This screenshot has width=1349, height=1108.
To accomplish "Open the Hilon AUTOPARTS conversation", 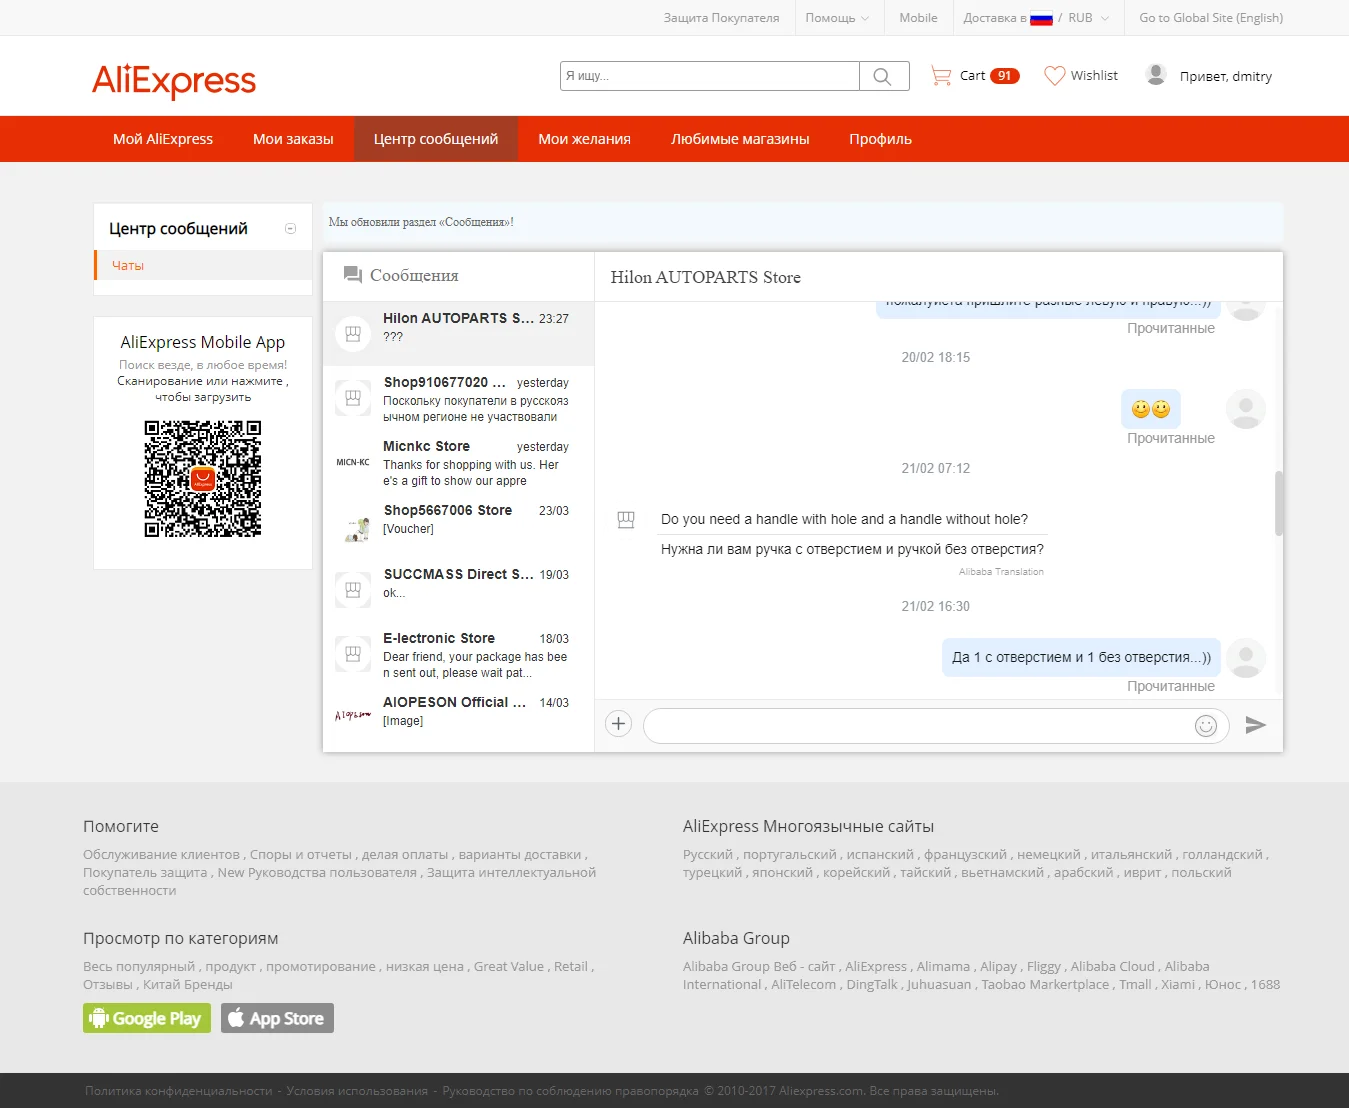I will click(459, 334).
